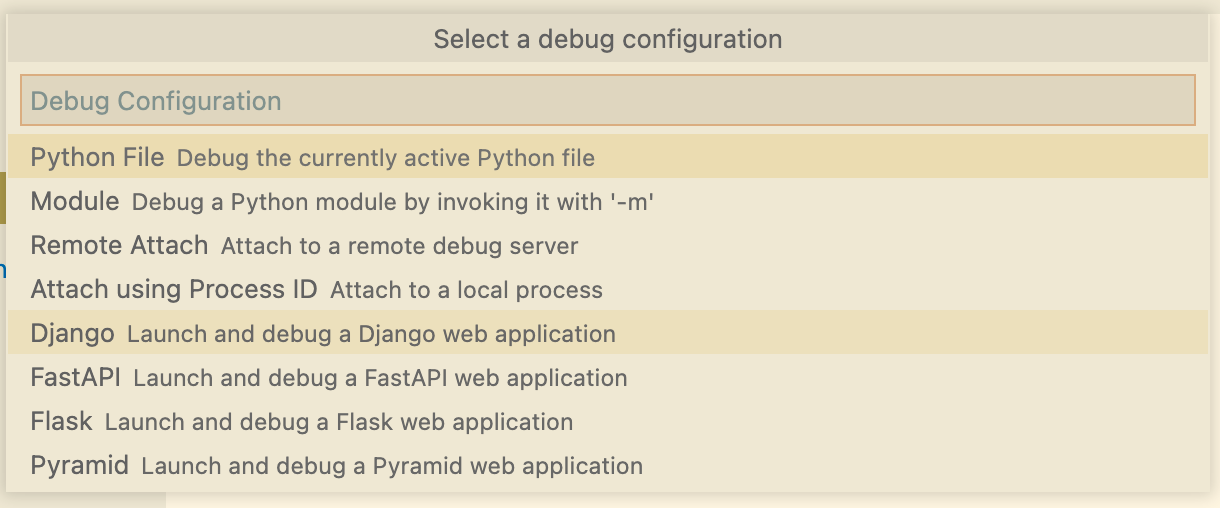This screenshot has height=508, width=1220.
Task: Click 'Debug the currently active Python file' description
Action: click(x=386, y=158)
